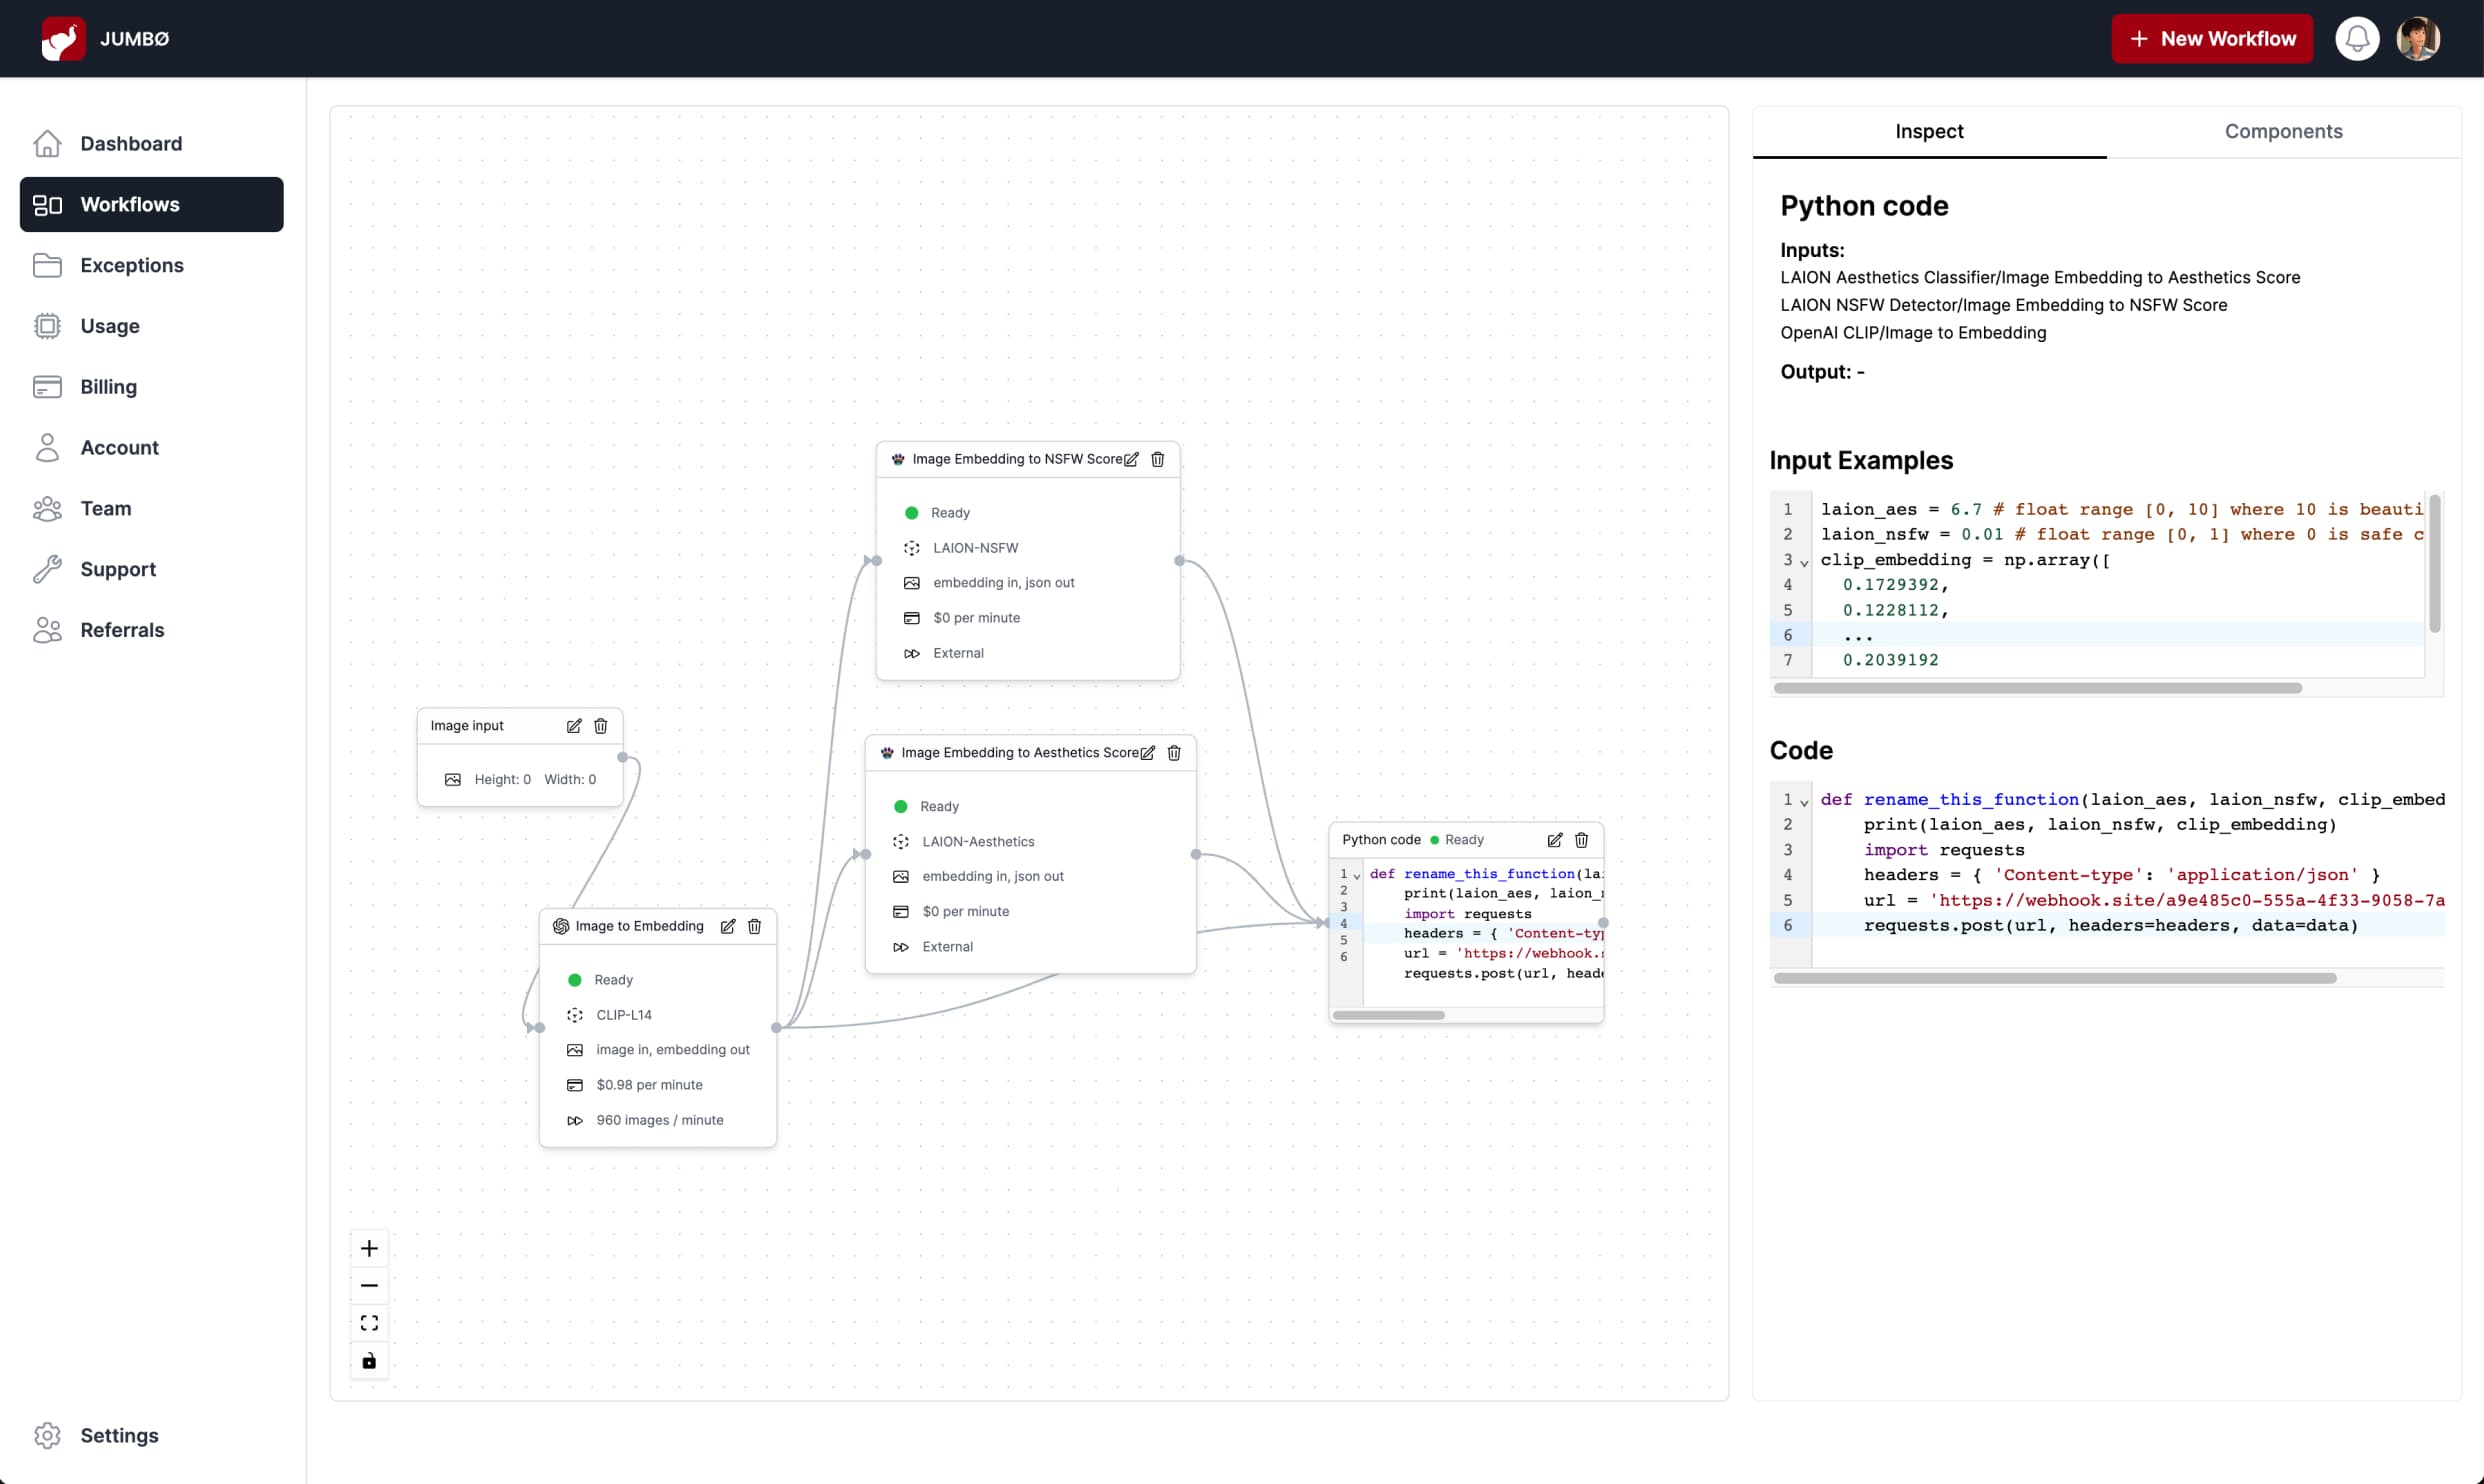Select the Inspect tab in the right panel
Image resolution: width=2484 pixels, height=1484 pixels.
(1929, 131)
